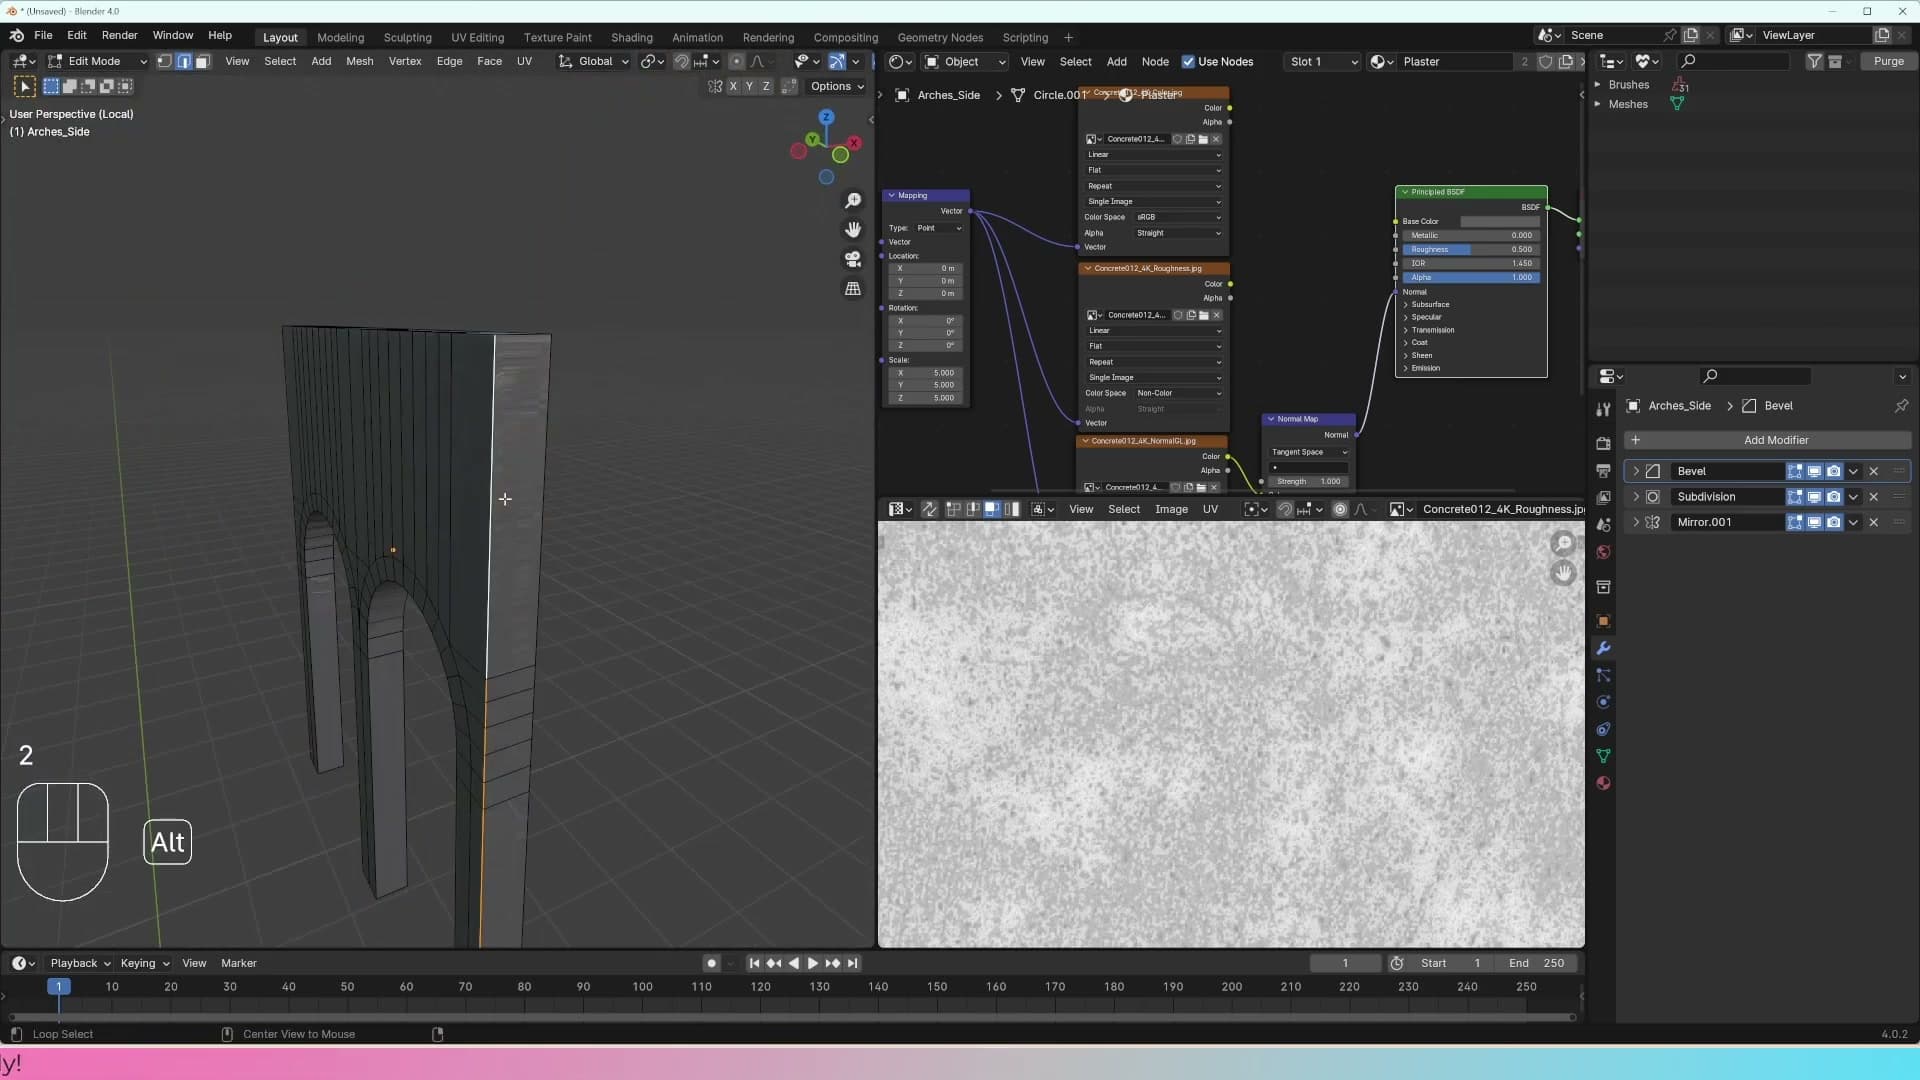Image resolution: width=1920 pixels, height=1080 pixels.
Task: Click the Options button in the viewport
Action: (837, 86)
